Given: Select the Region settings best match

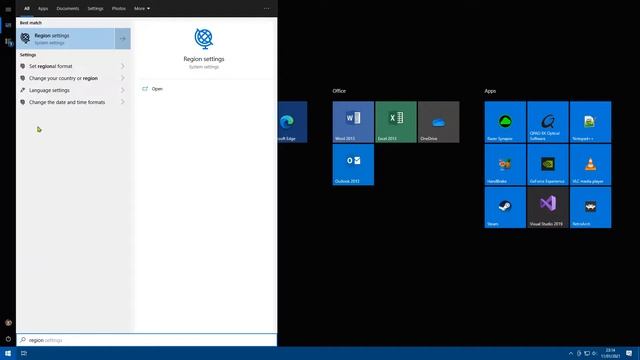Looking at the screenshot, I should [x=65, y=39].
